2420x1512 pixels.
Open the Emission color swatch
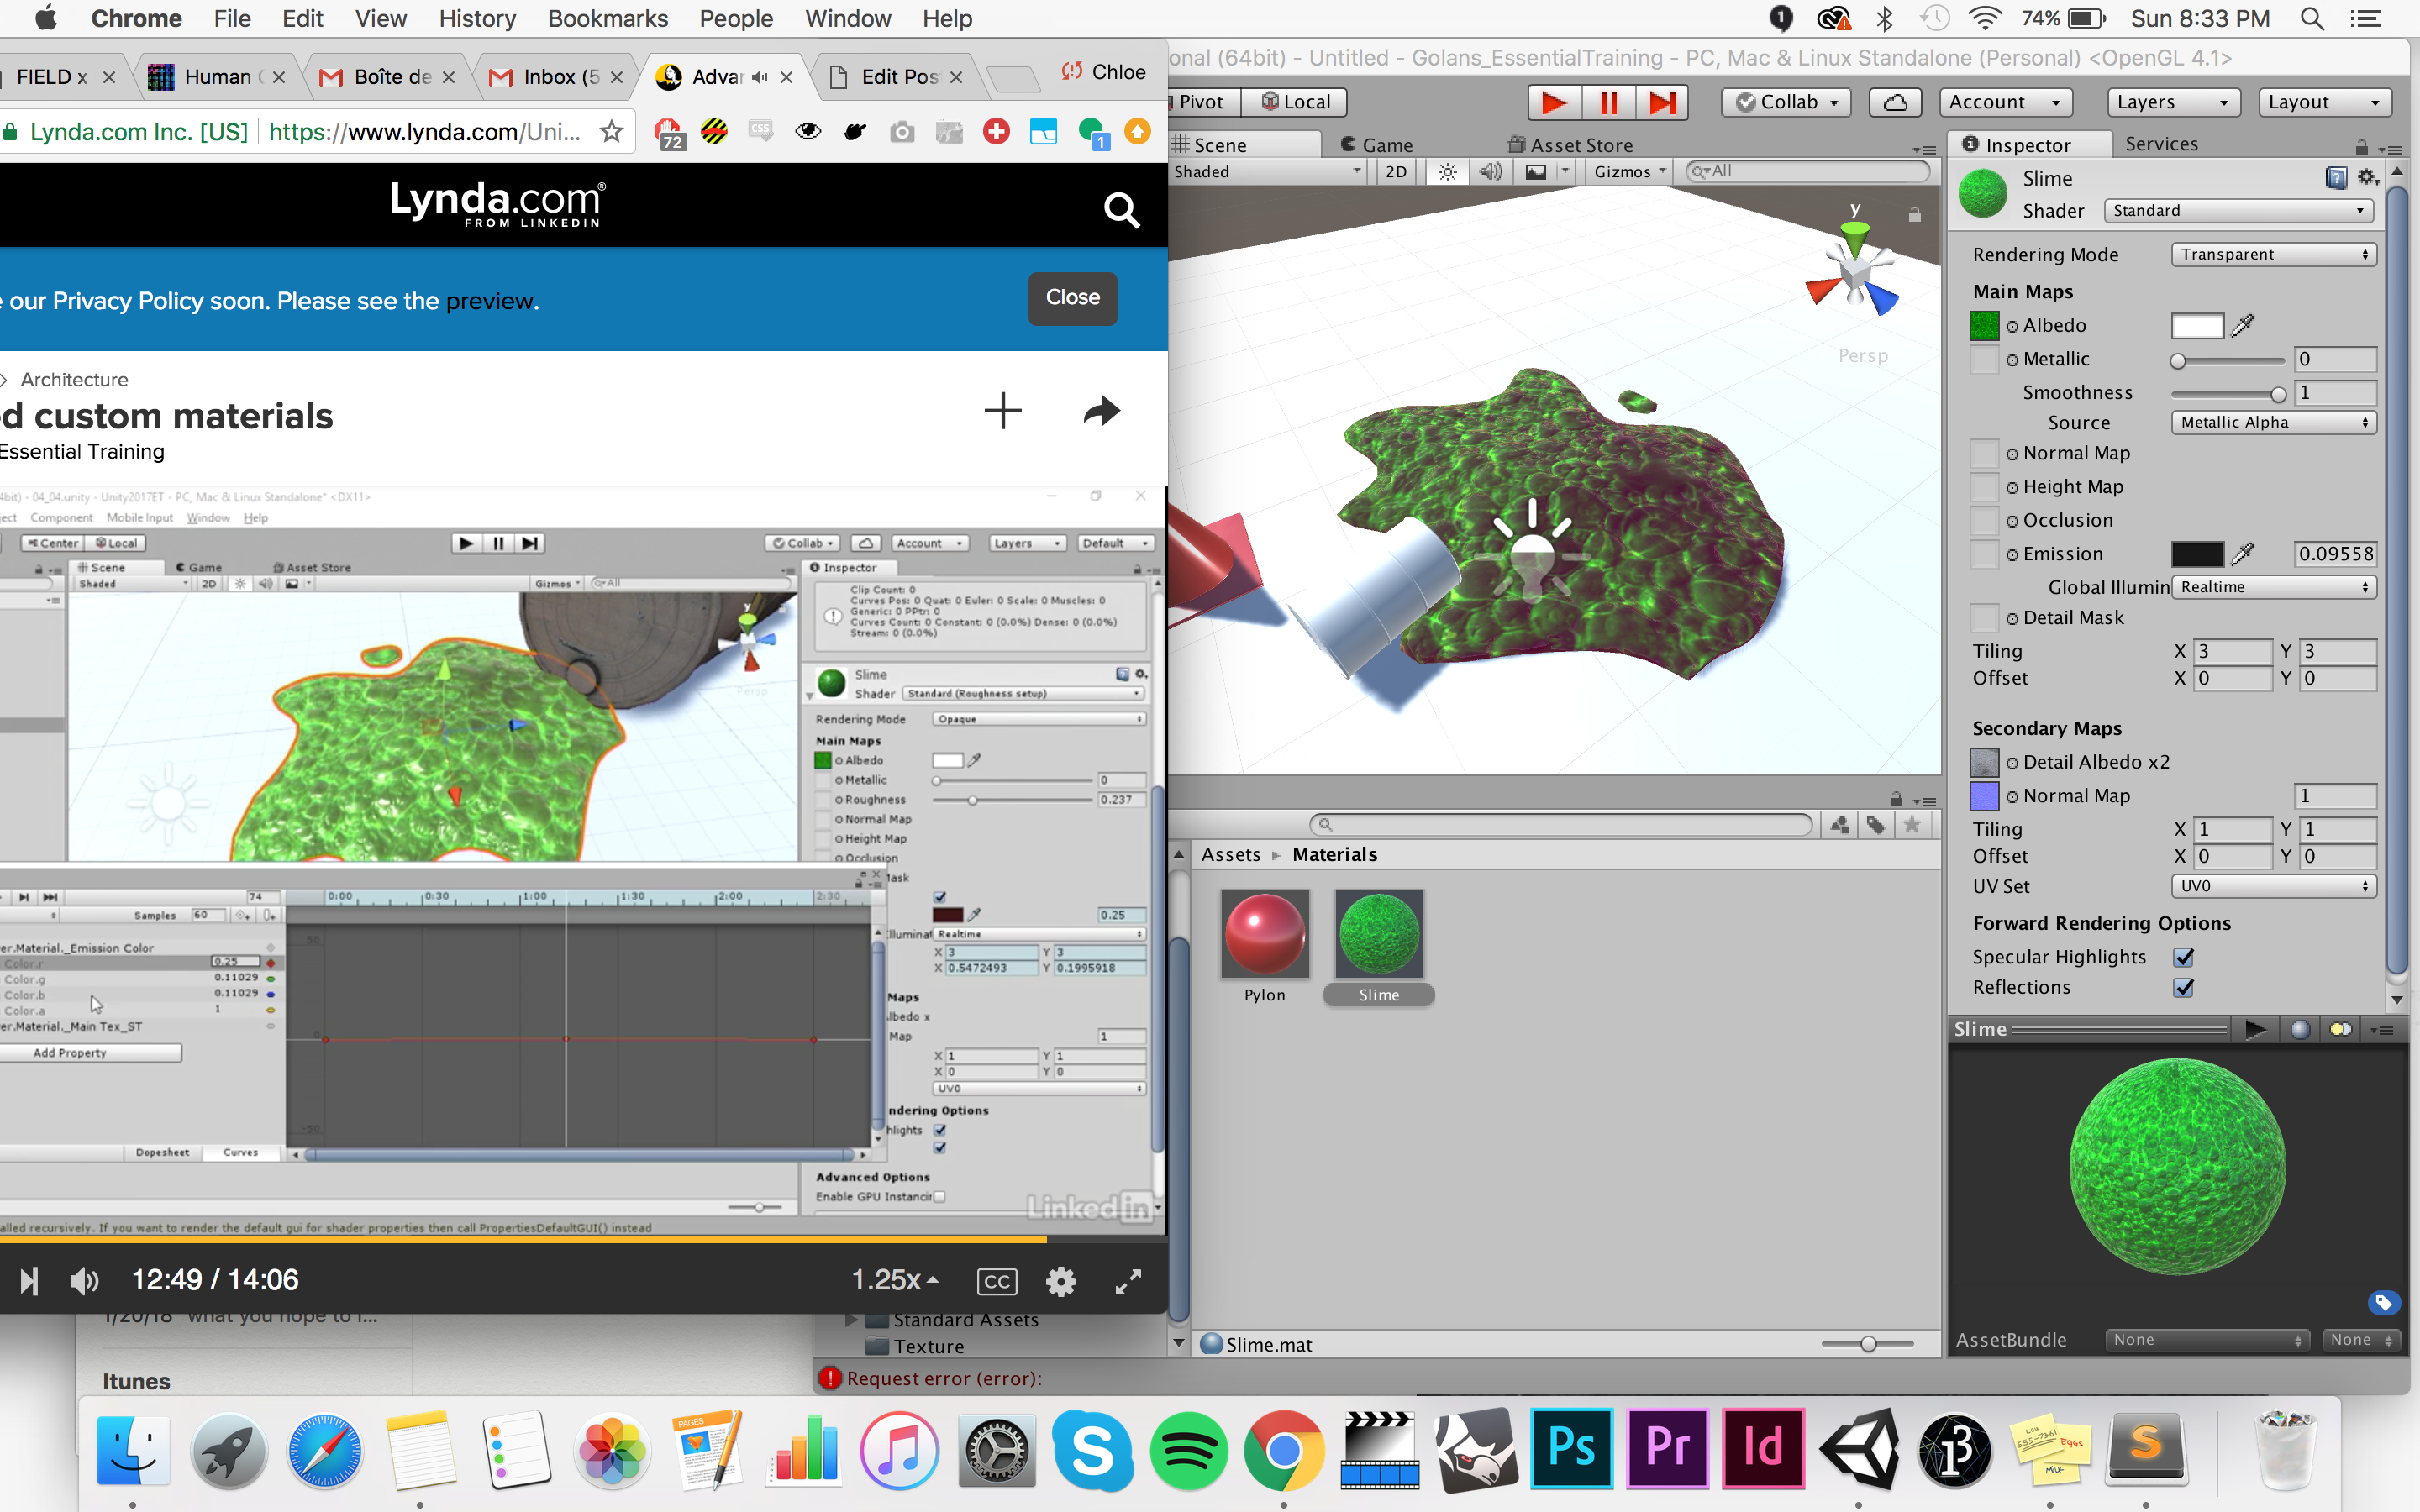pyautogui.click(x=2197, y=553)
